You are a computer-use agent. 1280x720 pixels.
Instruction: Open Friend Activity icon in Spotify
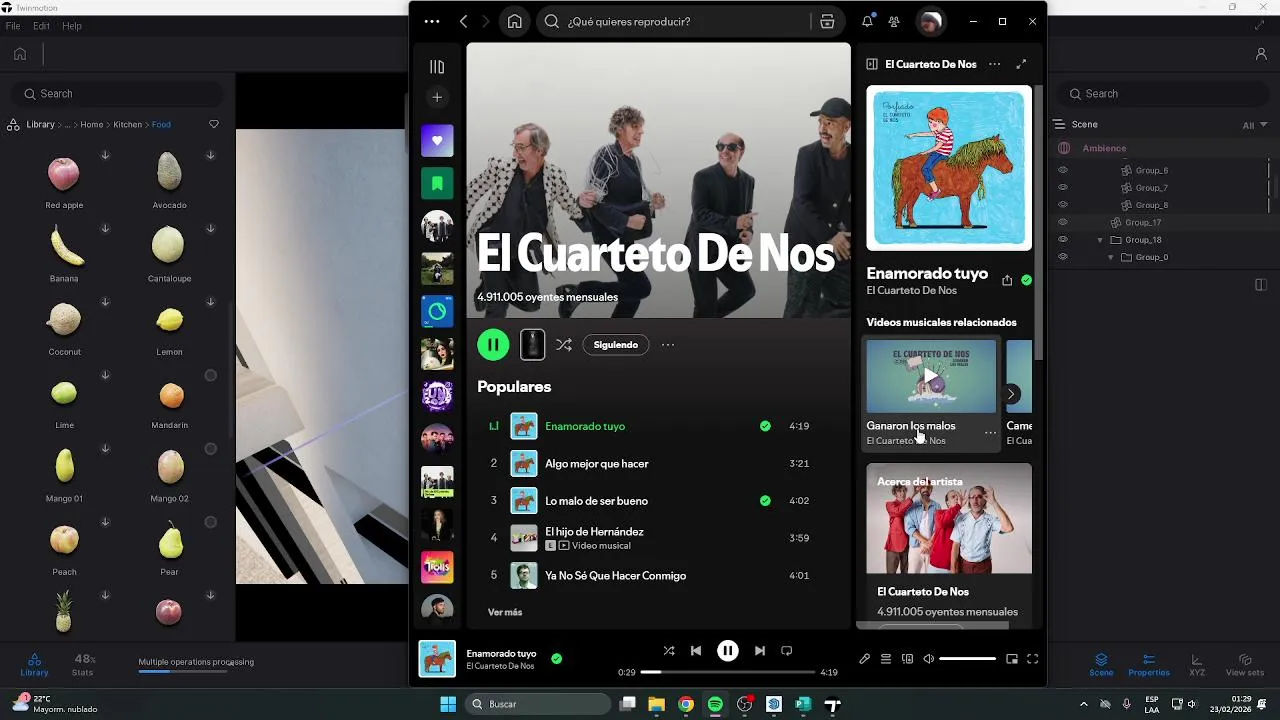894,21
